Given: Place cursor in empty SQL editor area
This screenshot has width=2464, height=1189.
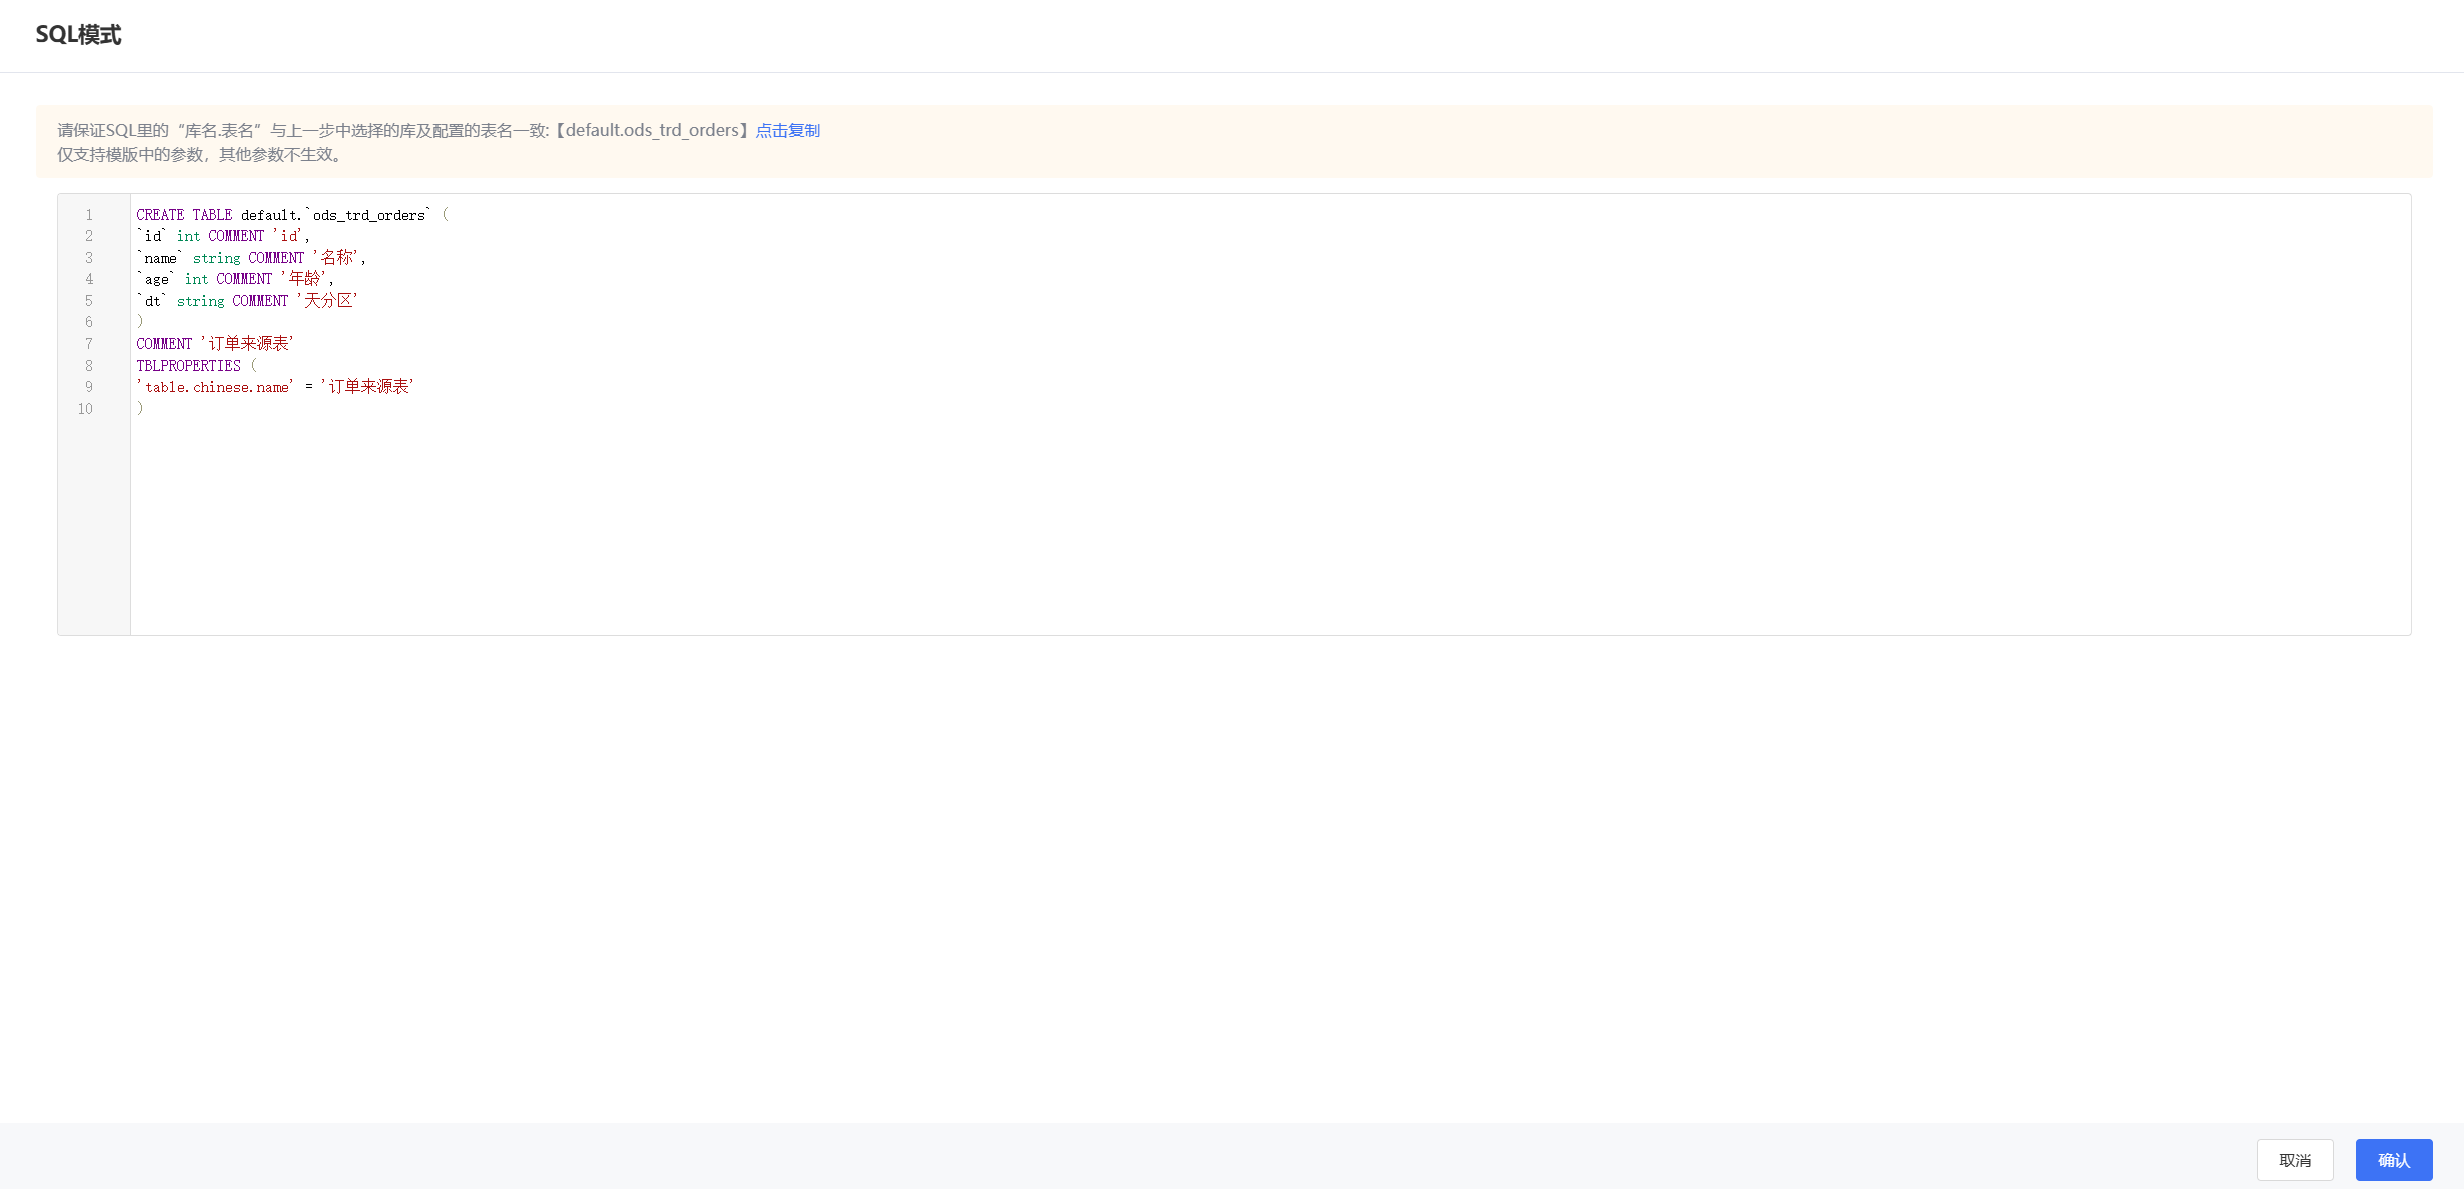Looking at the screenshot, I should pyautogui.click(x=1270, y=525).
